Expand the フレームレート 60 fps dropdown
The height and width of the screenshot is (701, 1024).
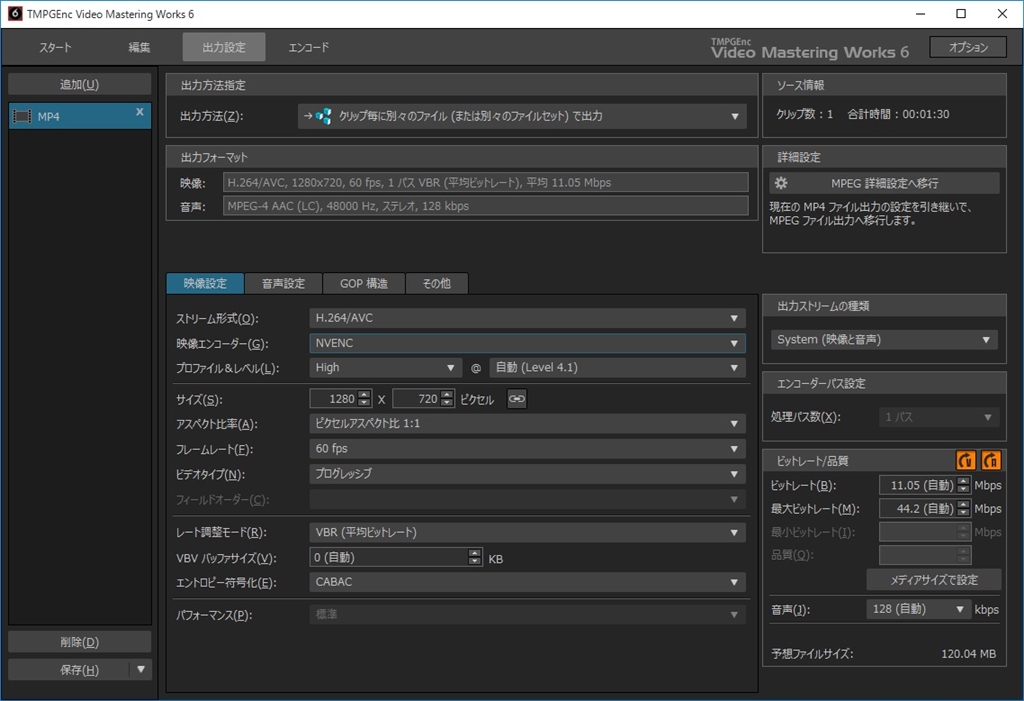click(x=527, y=449)
